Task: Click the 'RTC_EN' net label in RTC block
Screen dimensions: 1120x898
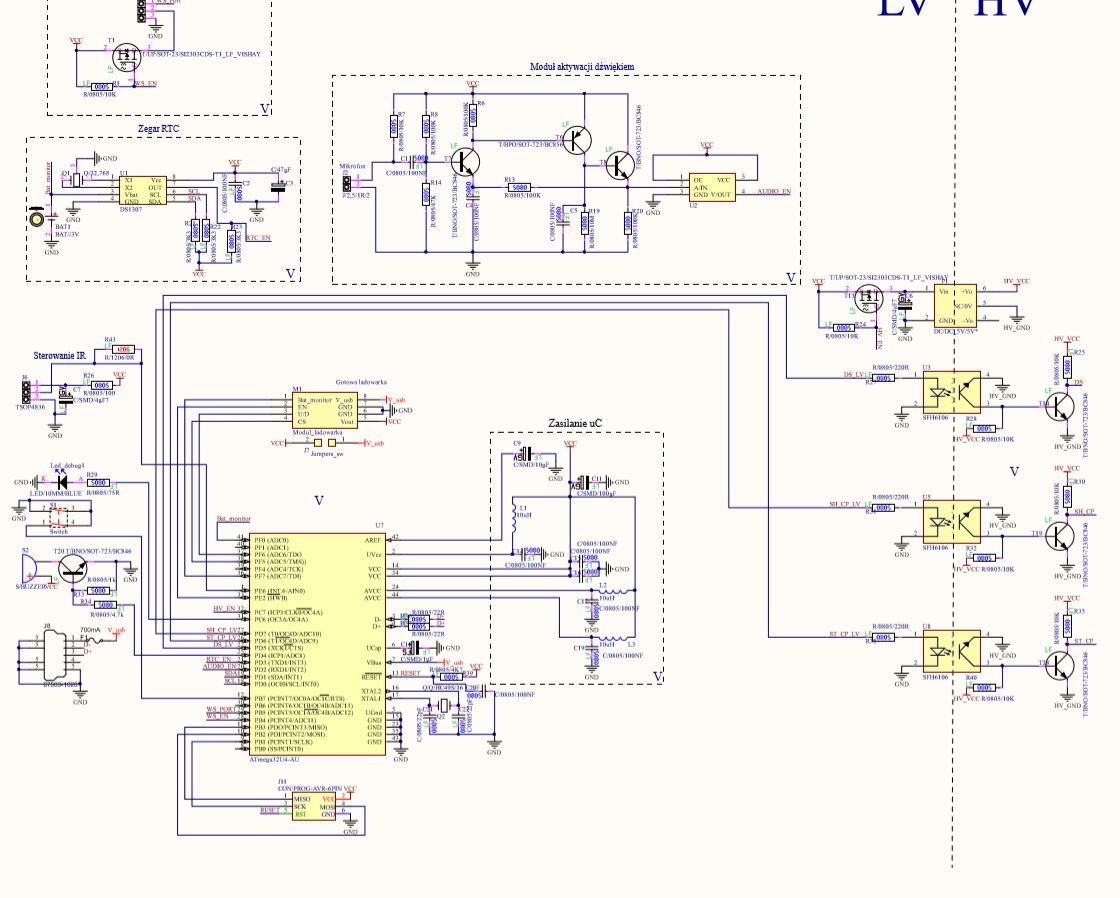Action: coord(259,238)
